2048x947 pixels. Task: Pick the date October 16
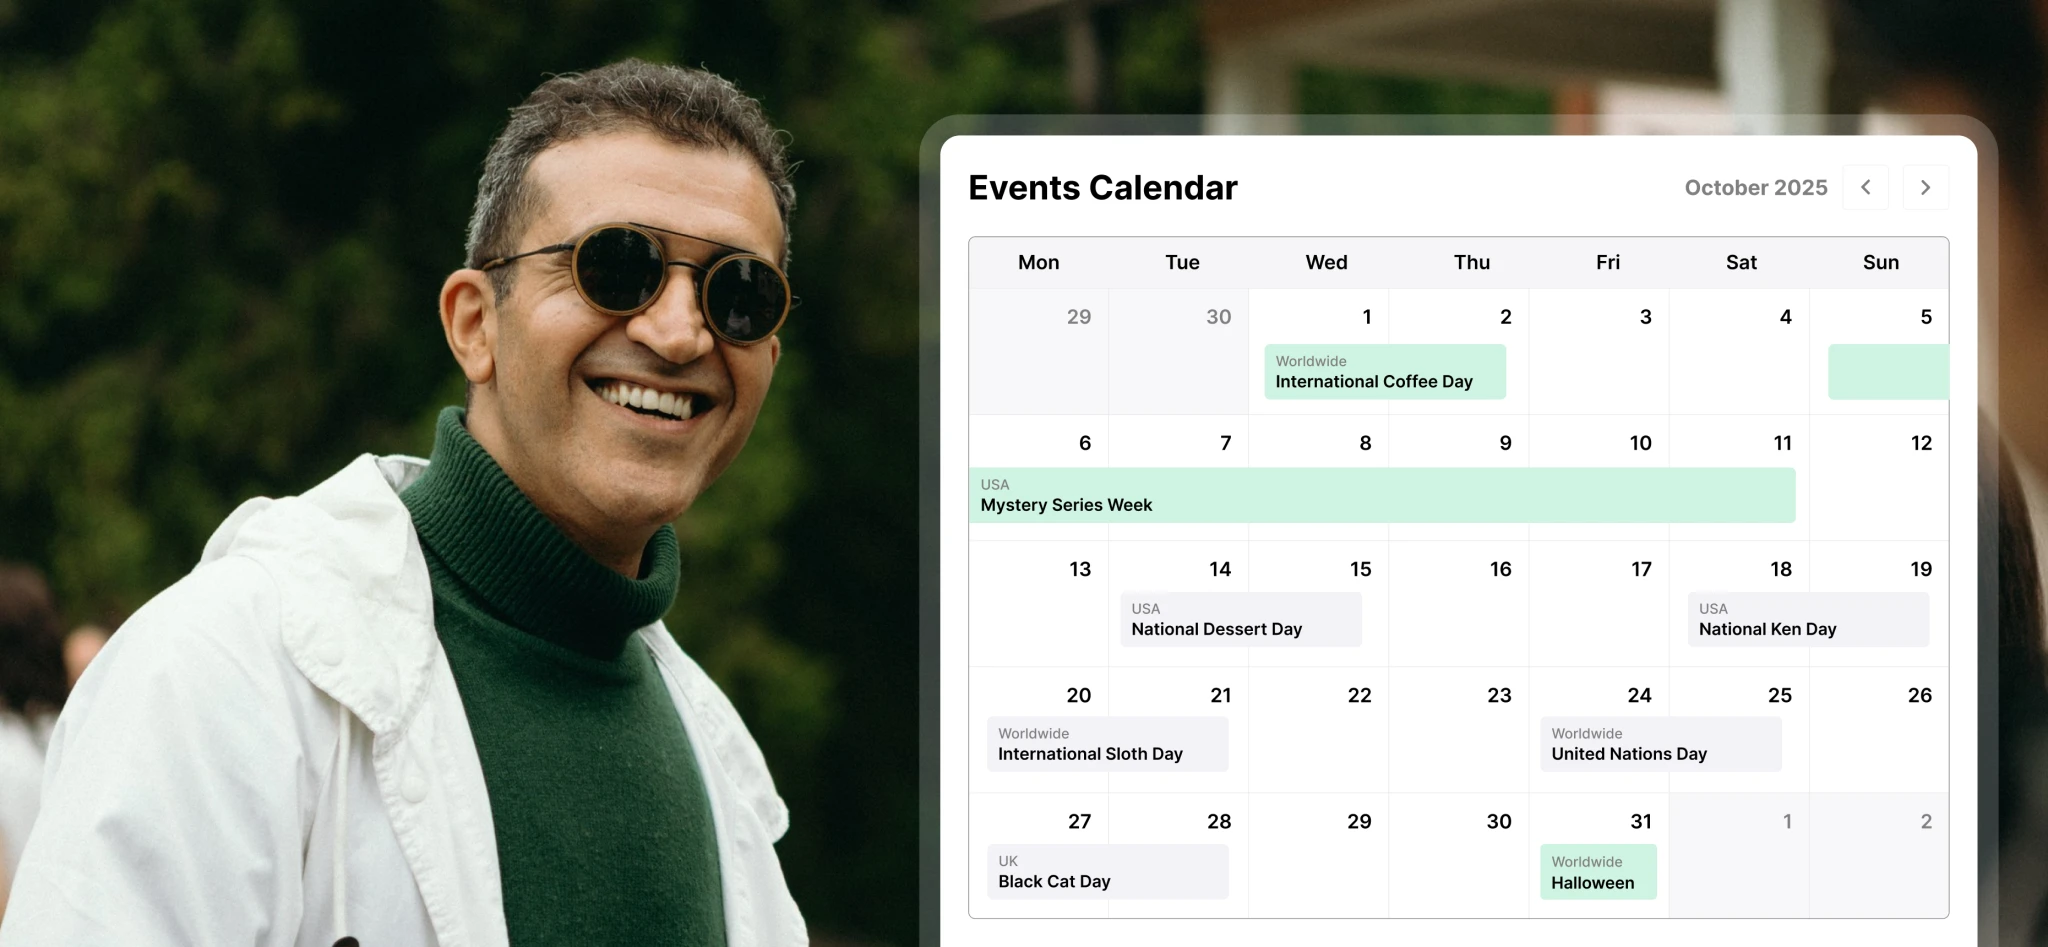pos(1459,604)
